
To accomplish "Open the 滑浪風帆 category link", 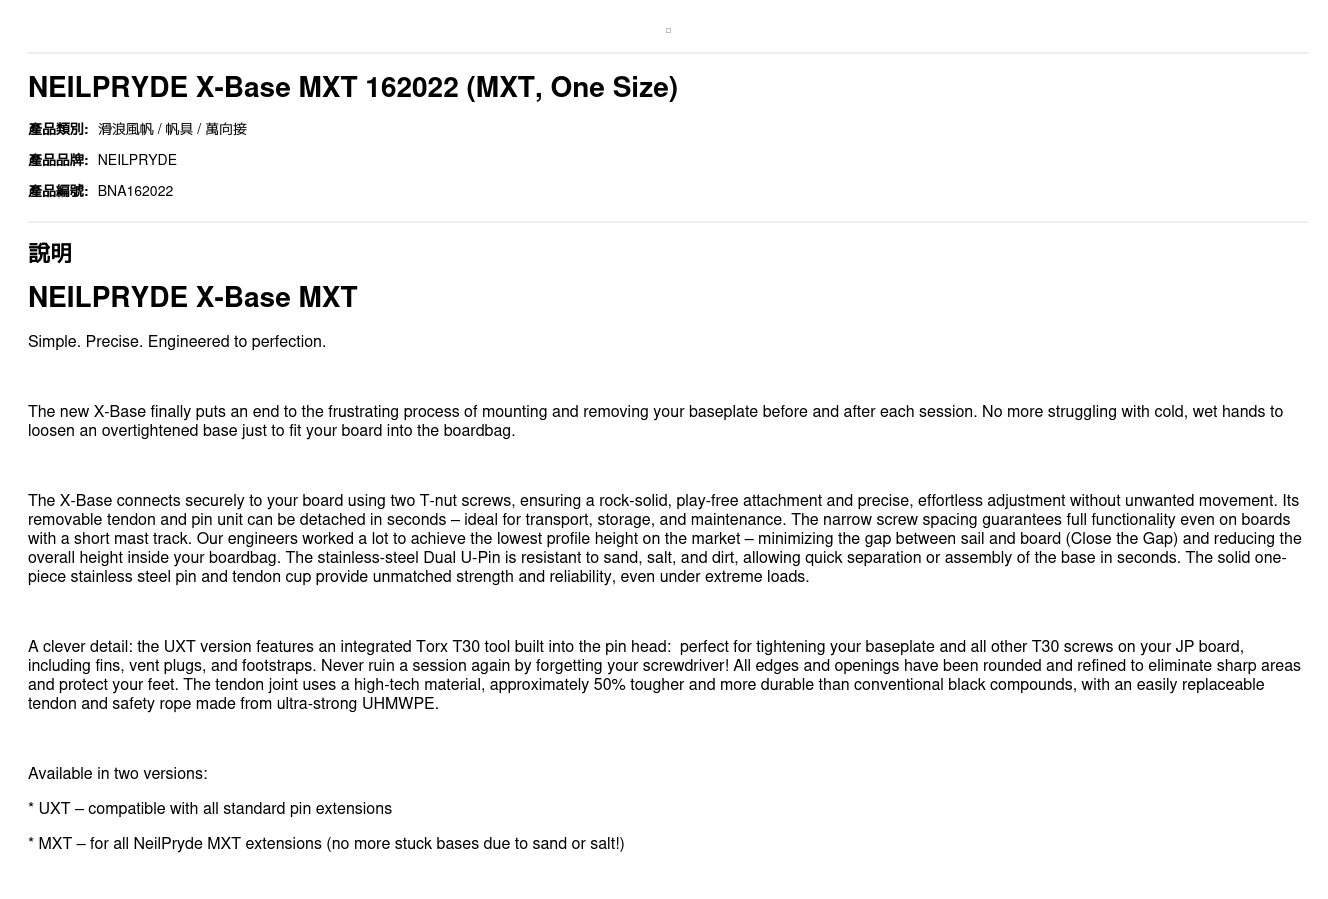I will [x=125, y=129].
